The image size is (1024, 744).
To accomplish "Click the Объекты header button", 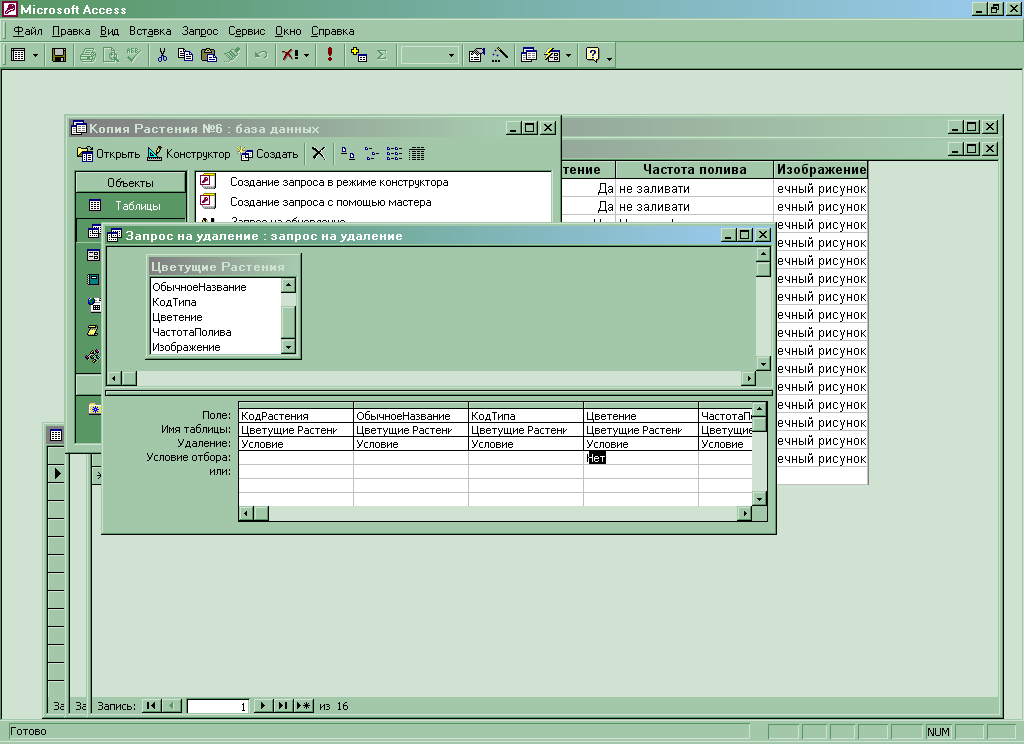I will click(x=131, y=183).
